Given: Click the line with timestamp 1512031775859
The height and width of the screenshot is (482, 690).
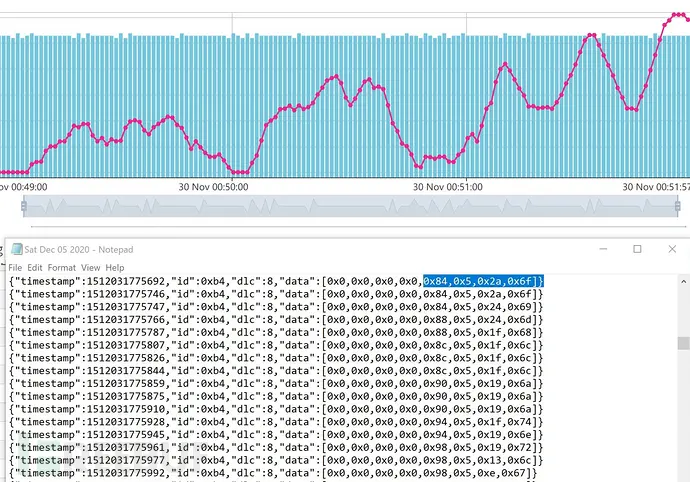Looking at the screenshot, I should pyautogui.click(x=276, y=383).
